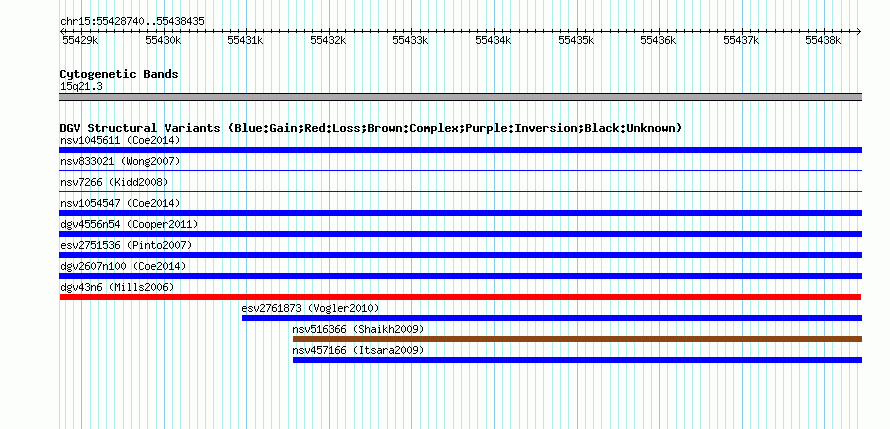Open the dgv43n6 (Mills2006) variant label

(x=117, y=287)
